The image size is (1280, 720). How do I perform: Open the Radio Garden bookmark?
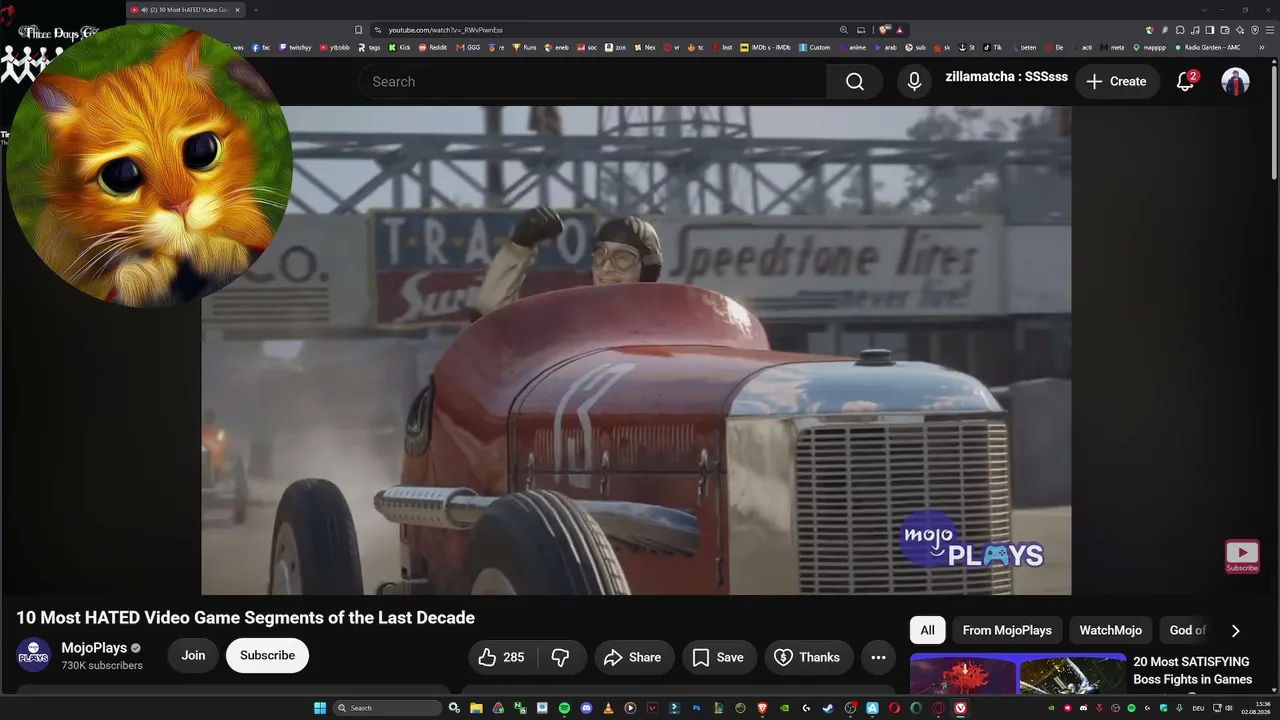click(x=1207, y=47)
